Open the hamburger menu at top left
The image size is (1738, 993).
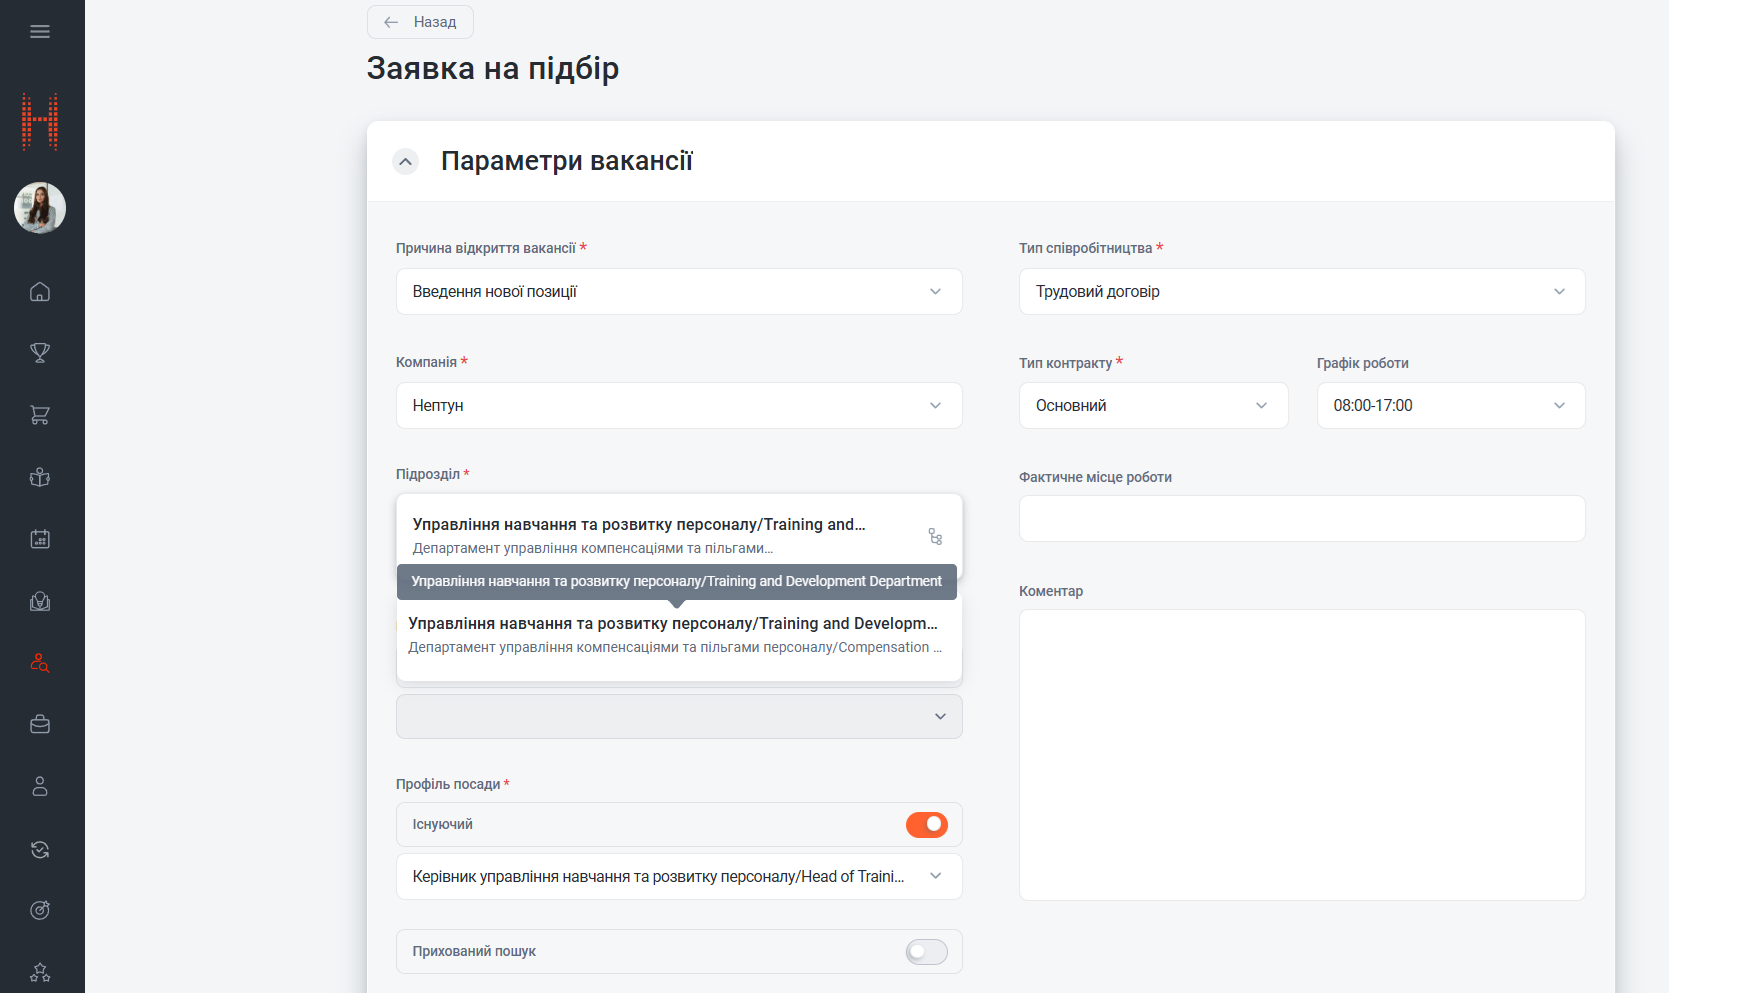point(40,31)
